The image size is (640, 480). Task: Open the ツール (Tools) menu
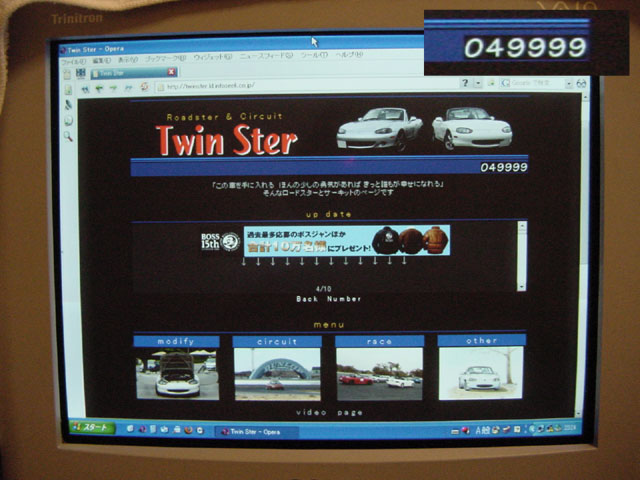(314, 56)
